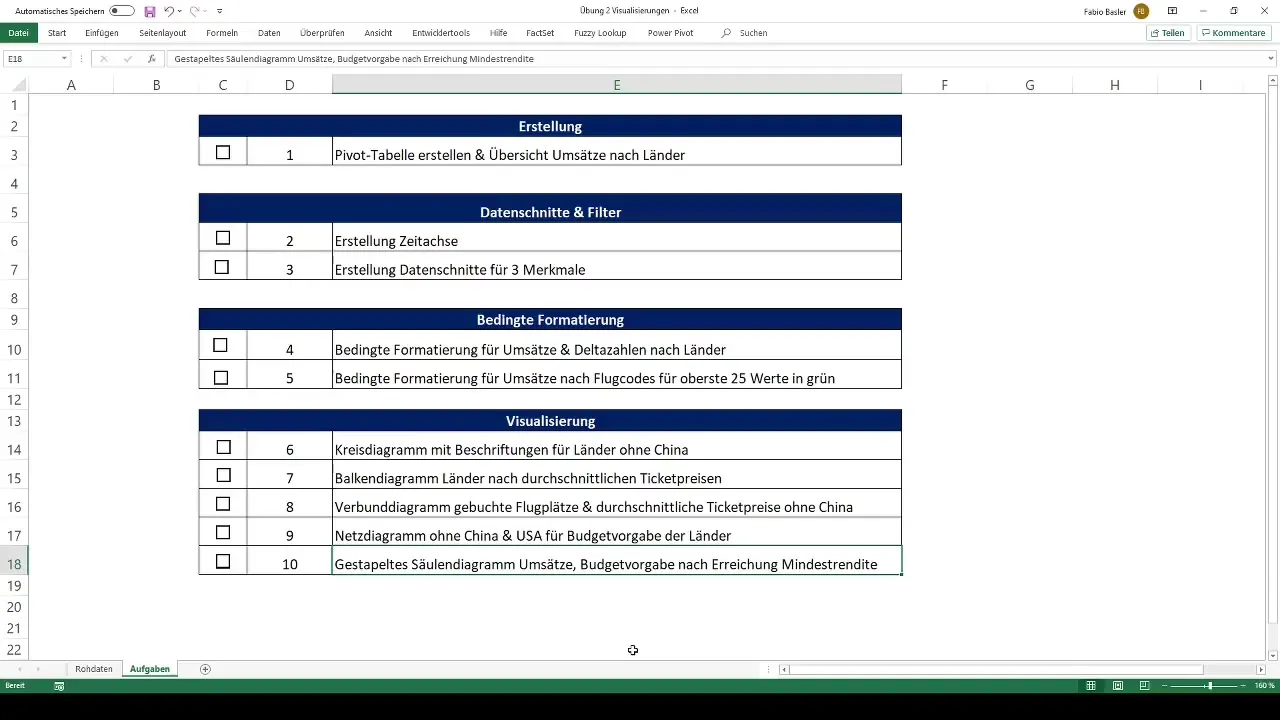The image size is (1280, 720).
Task: Check the box for task 2 Zeitachse
Action: click(x=223, y=238)
